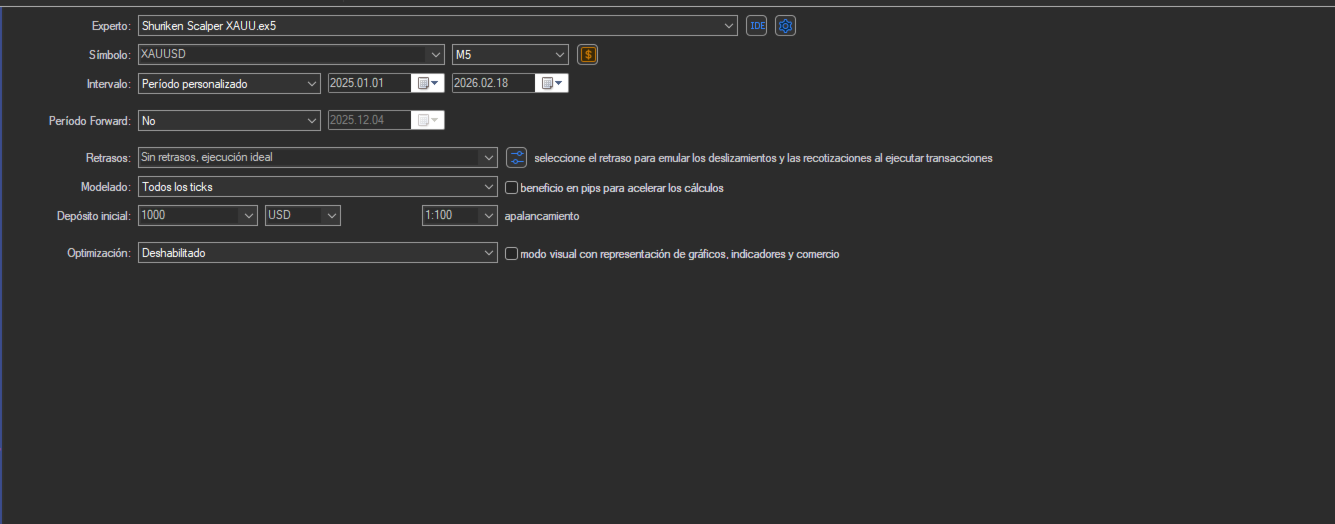Click the start date field 2025.01.01
The width and height of the screenshot is (1335, 524).
(x=371, y=83)
